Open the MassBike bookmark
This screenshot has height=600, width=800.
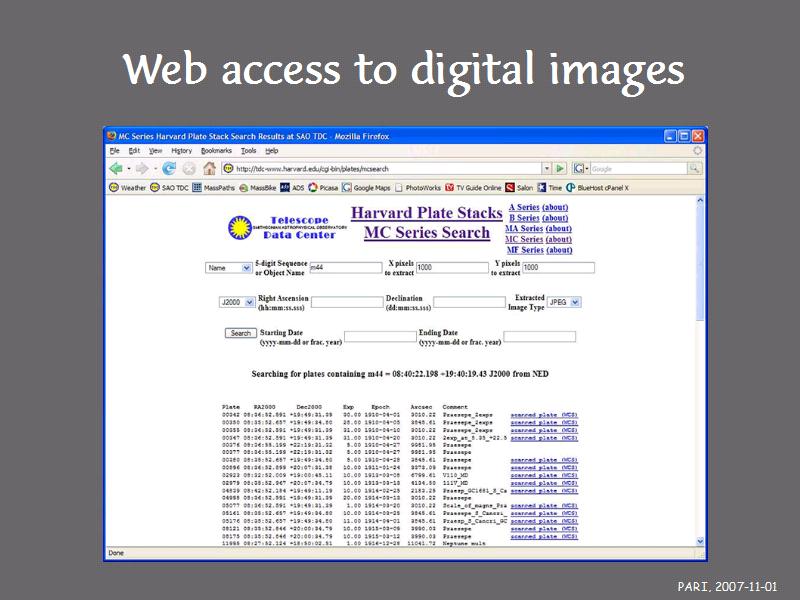pyautogui.click(x=258, y=188)
